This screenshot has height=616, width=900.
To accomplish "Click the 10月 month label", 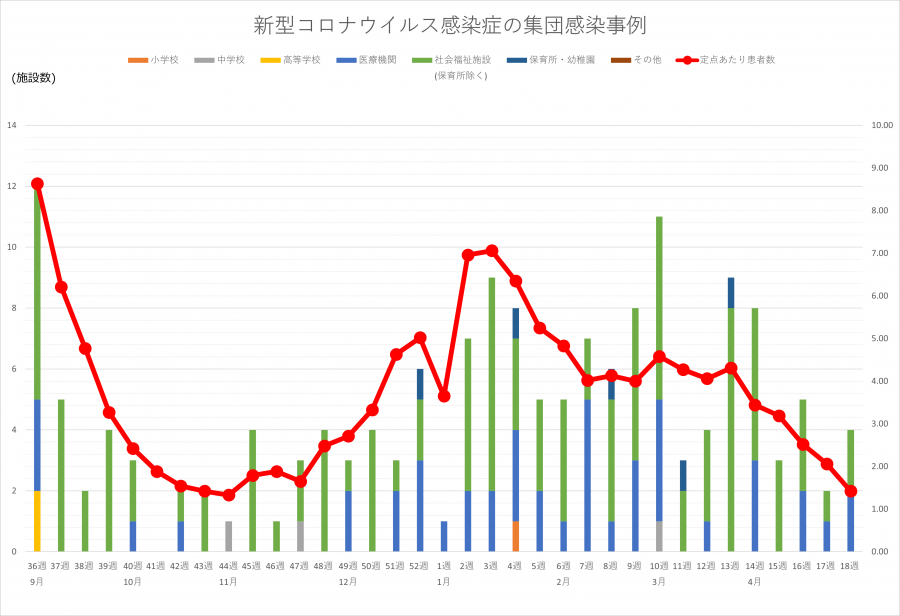I will 133,582.
